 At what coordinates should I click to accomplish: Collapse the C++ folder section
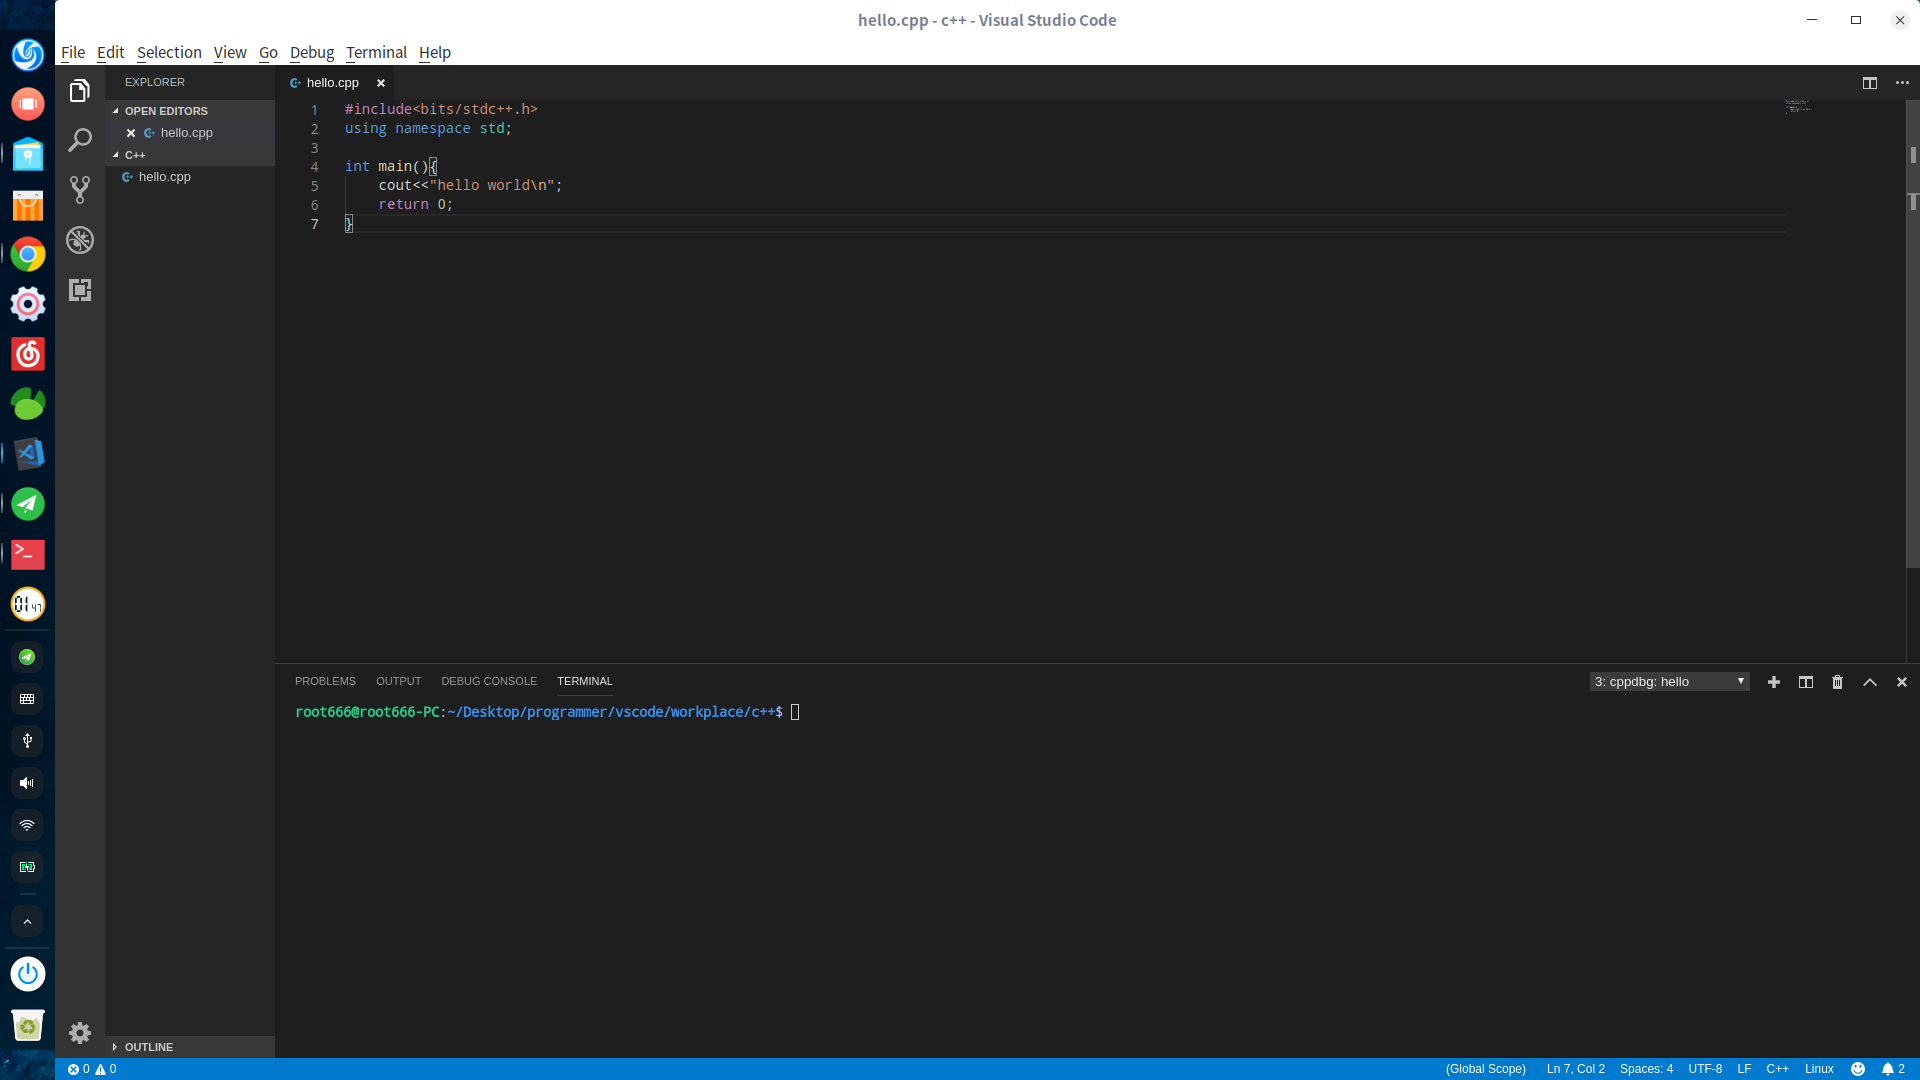point(190,155)
